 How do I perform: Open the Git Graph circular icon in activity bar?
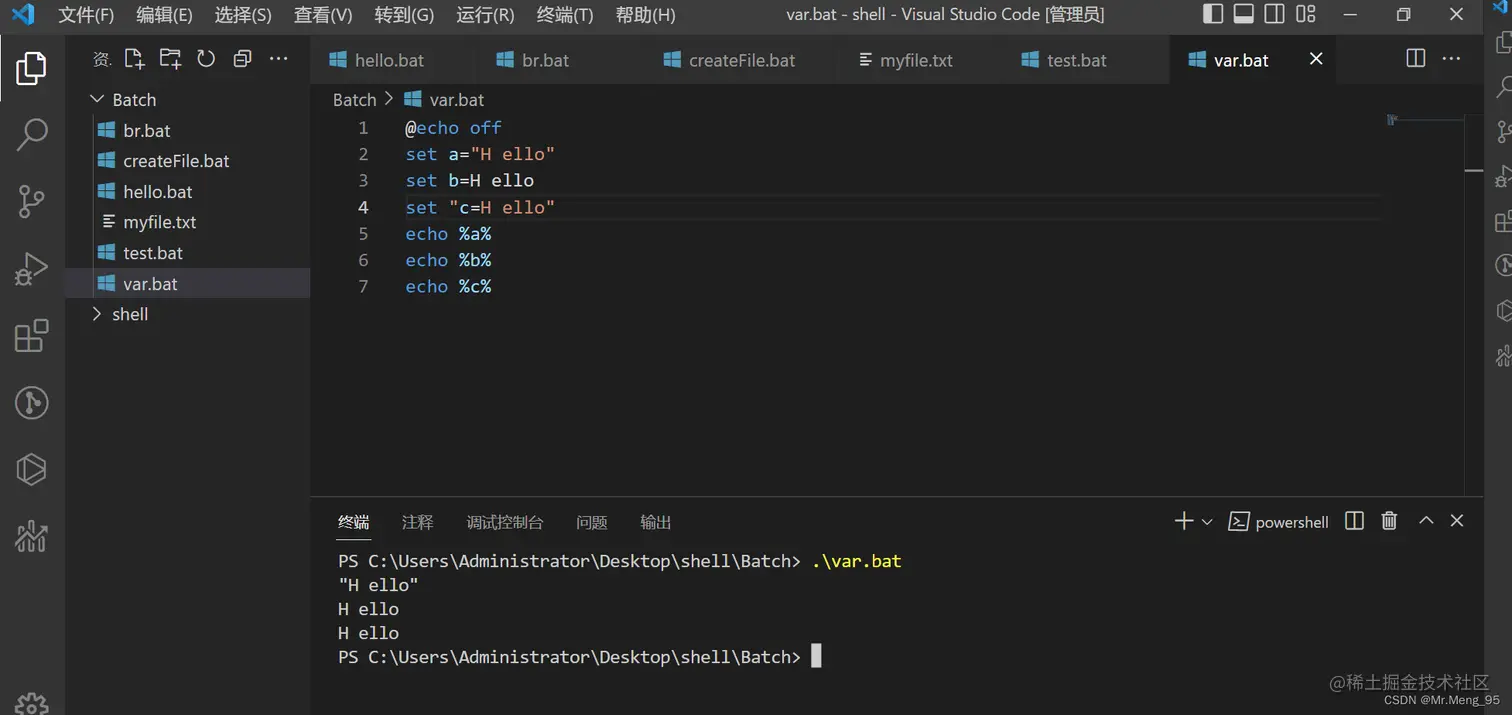click(x=31, y=402)
